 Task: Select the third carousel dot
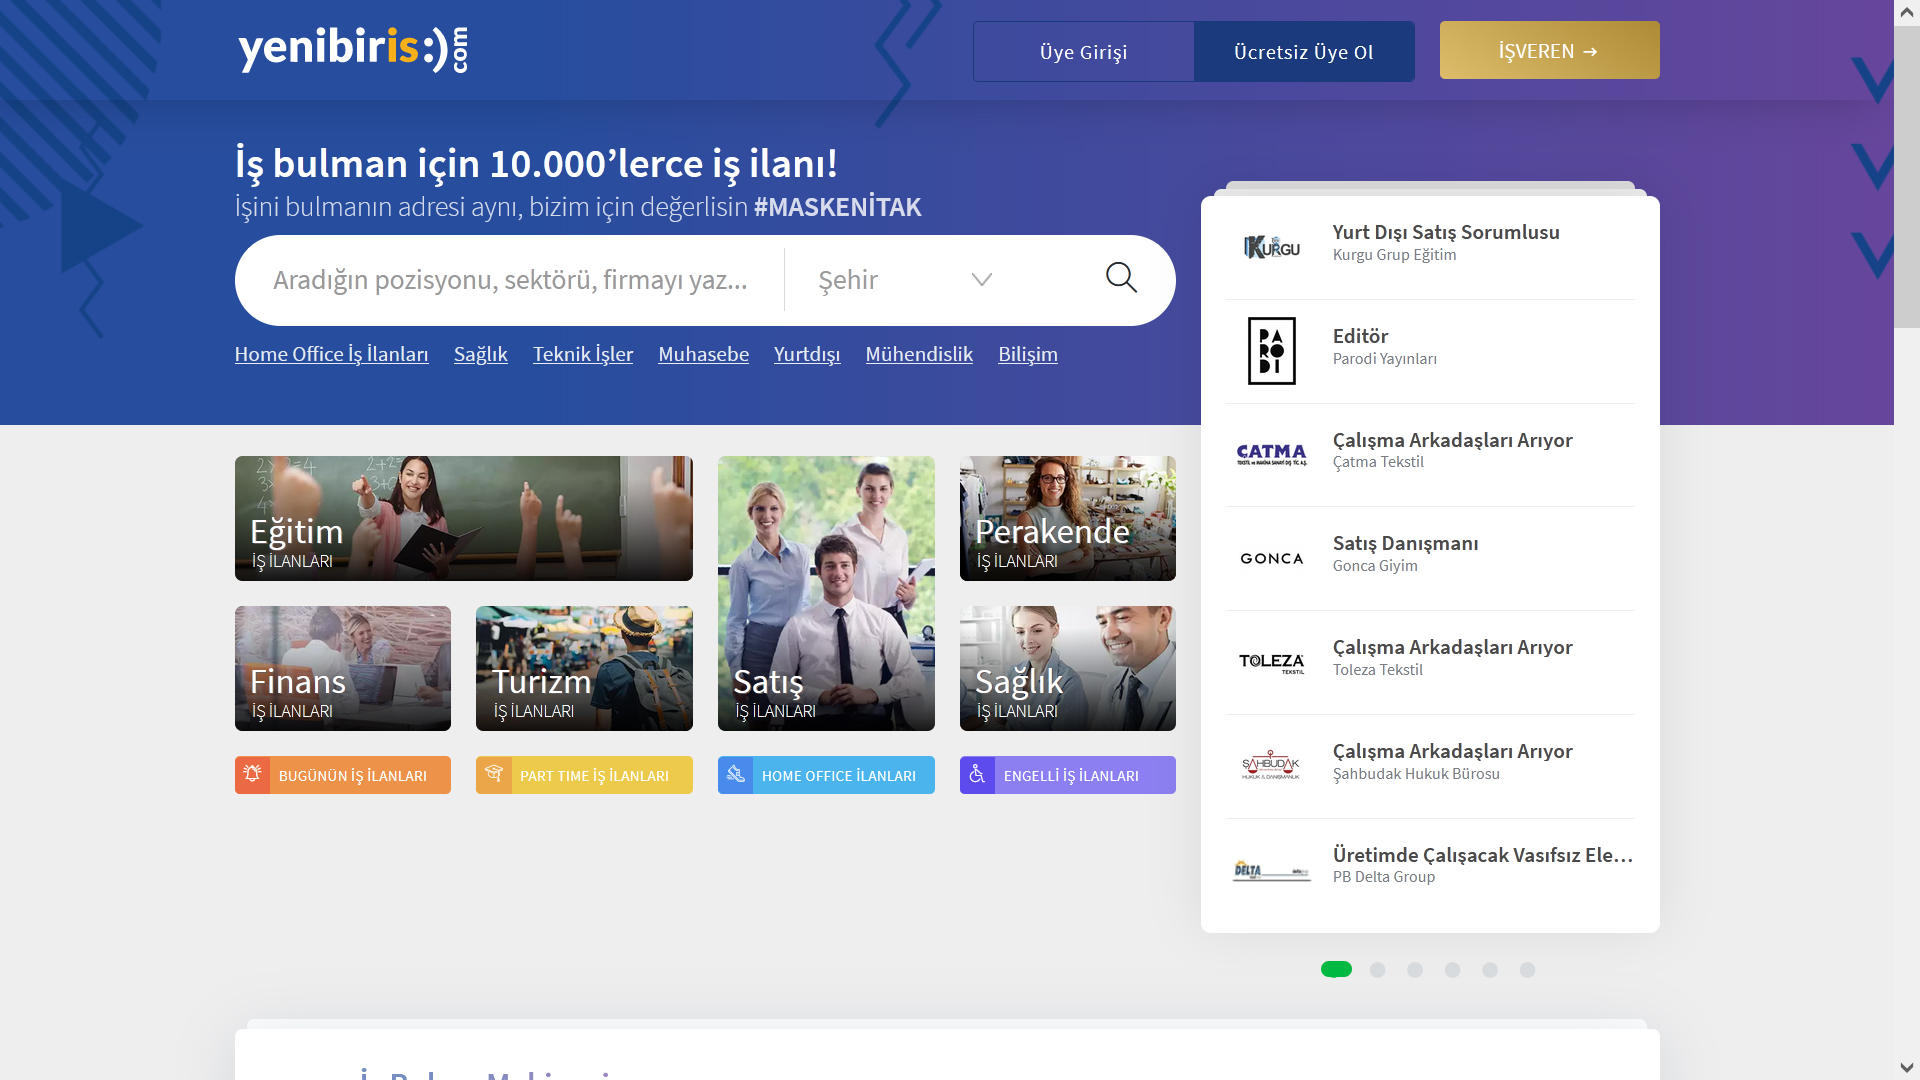[1415, 970]
